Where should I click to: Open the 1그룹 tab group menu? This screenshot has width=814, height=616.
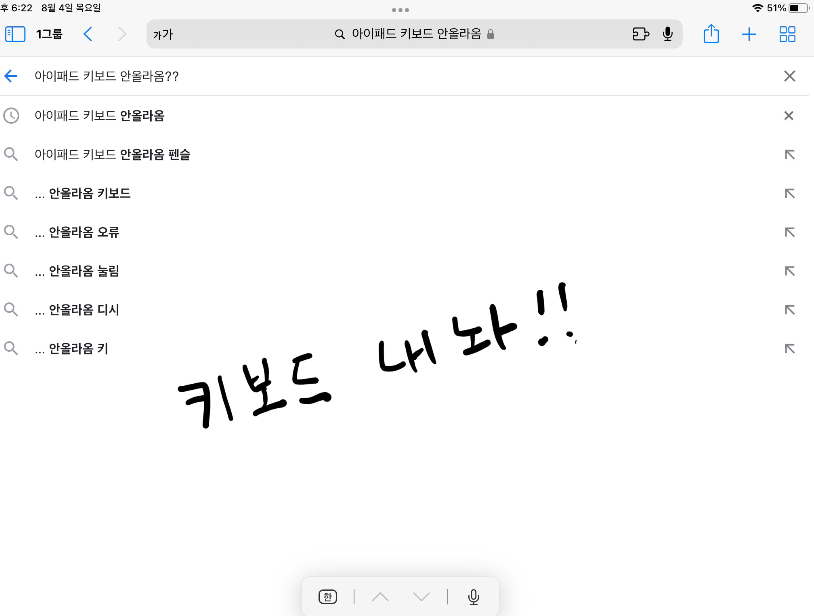[x=49, y=34]
